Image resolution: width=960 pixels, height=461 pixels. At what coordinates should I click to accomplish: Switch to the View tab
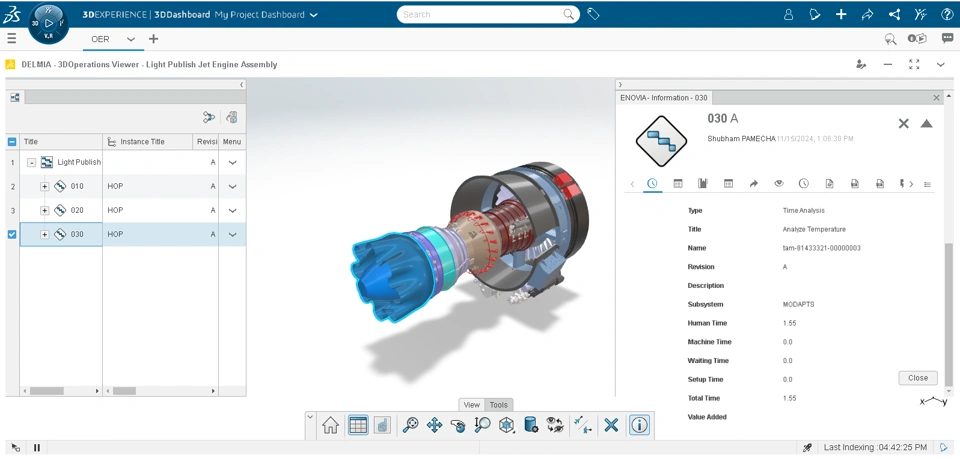pos(471,405)
